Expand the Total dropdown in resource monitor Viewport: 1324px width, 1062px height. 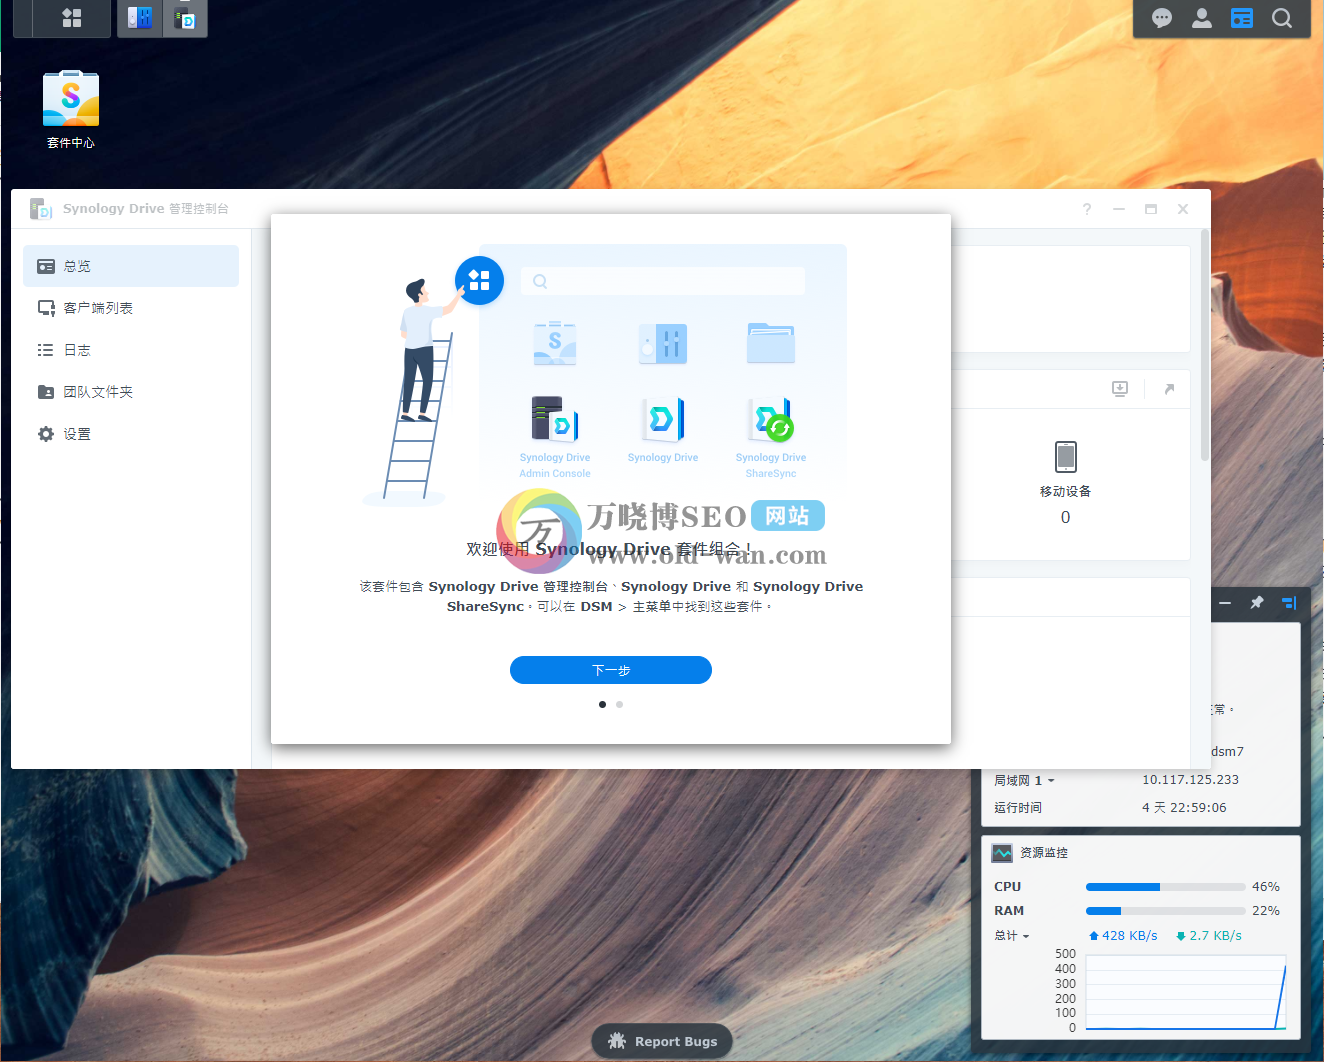click(1011, 936)
